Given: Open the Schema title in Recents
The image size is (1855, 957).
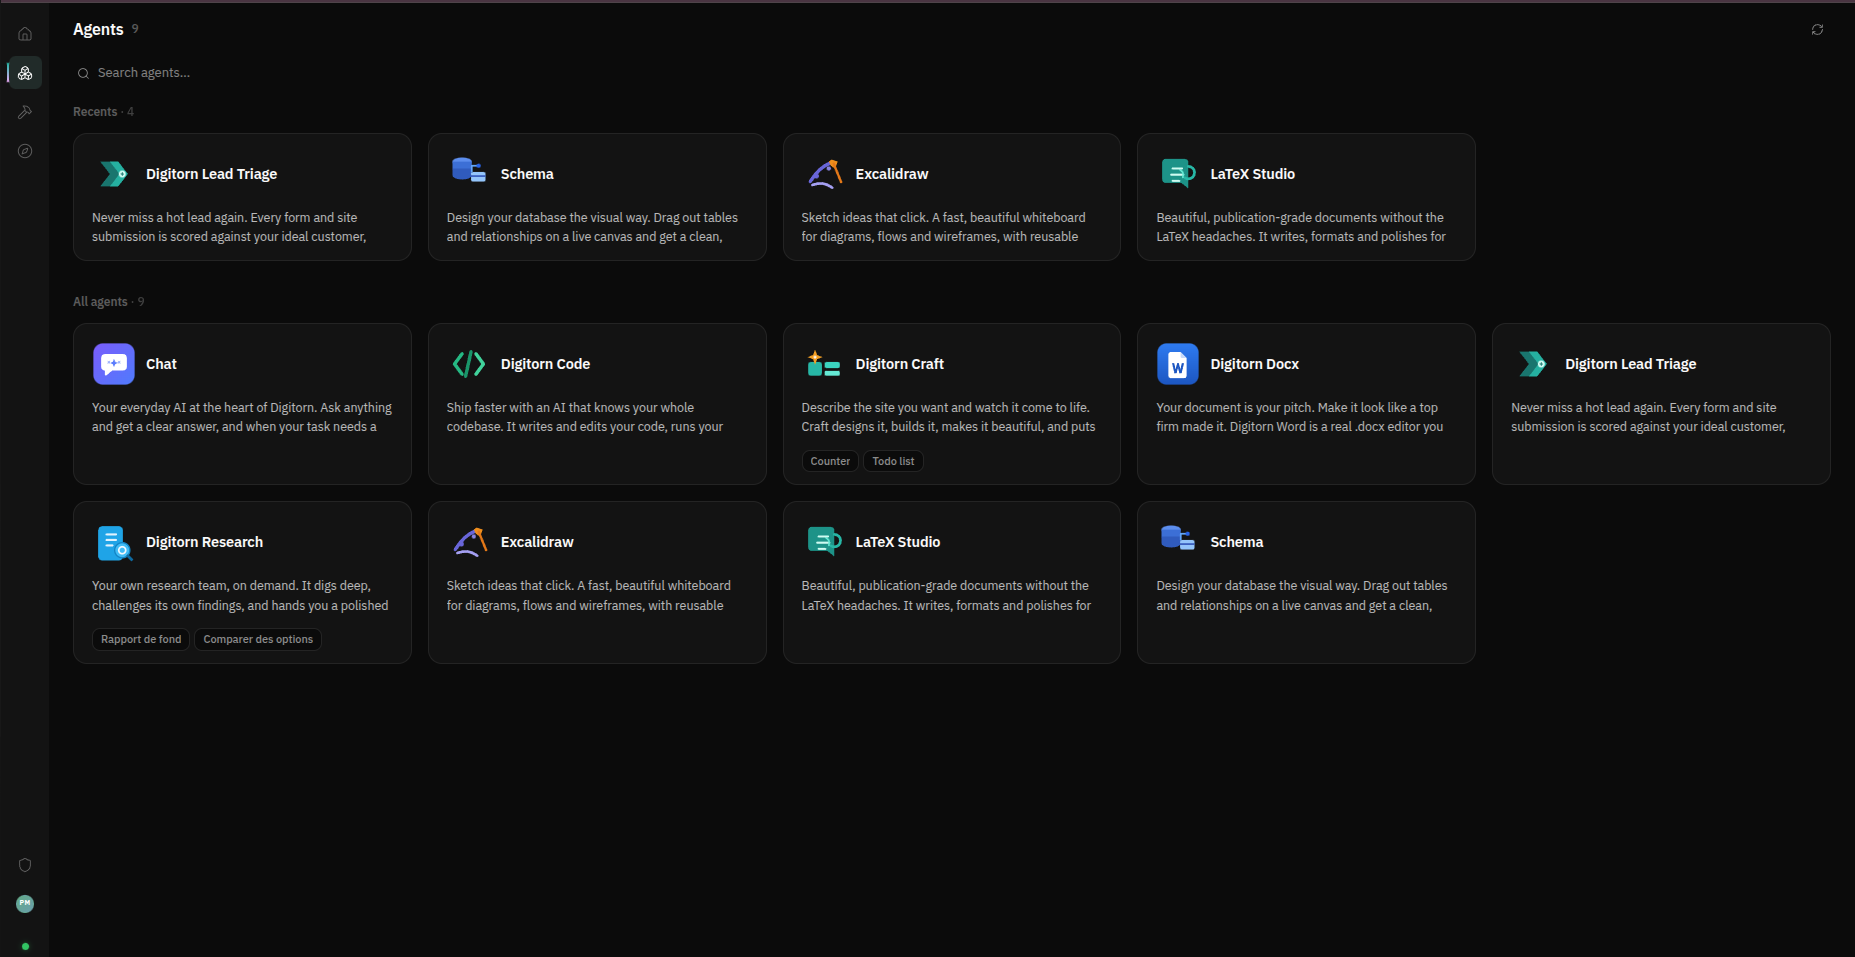Looking at the screenshot, I should coord(527,174).
